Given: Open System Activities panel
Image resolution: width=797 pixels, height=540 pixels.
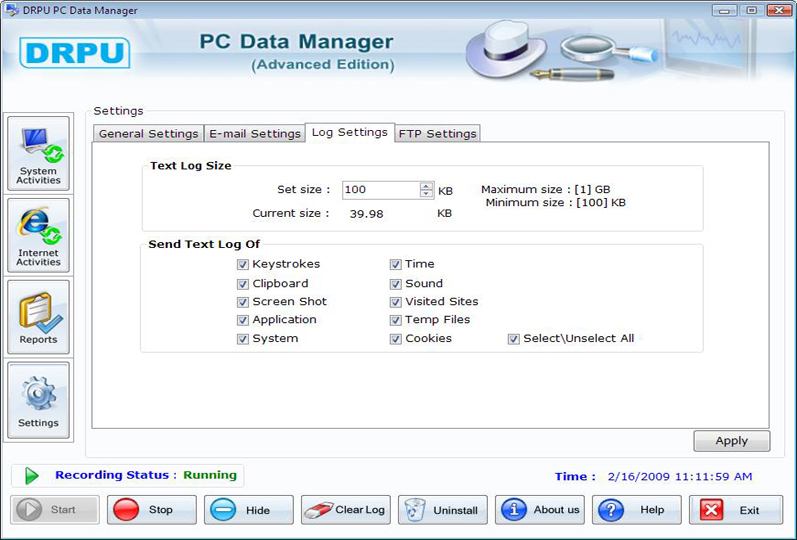Looking at the screenshot, I should [x=38, y=154].
